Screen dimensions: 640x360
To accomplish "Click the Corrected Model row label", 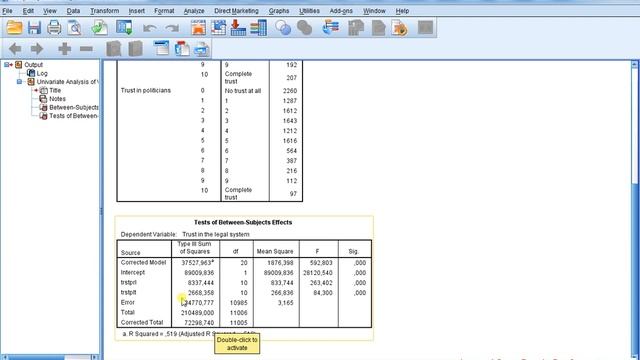I will click(143, 262).
